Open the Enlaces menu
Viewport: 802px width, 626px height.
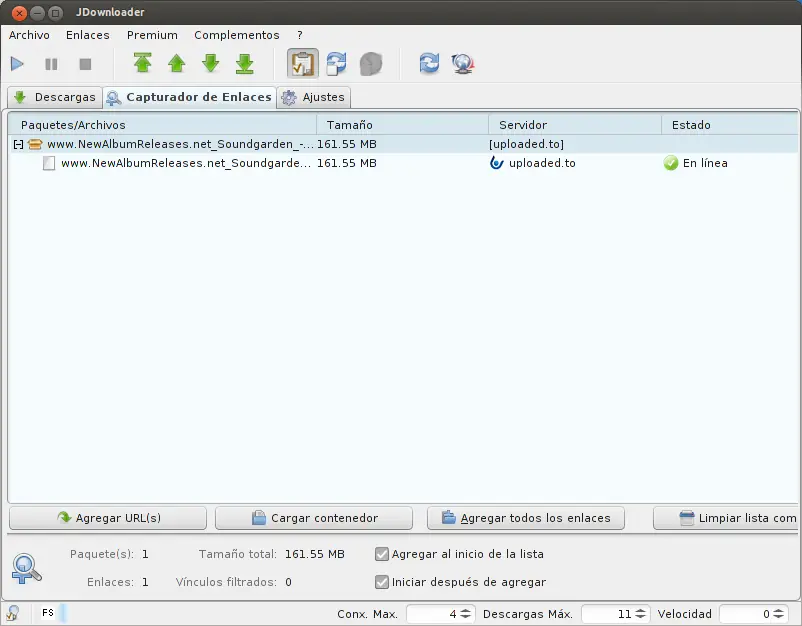click(87, 35)
